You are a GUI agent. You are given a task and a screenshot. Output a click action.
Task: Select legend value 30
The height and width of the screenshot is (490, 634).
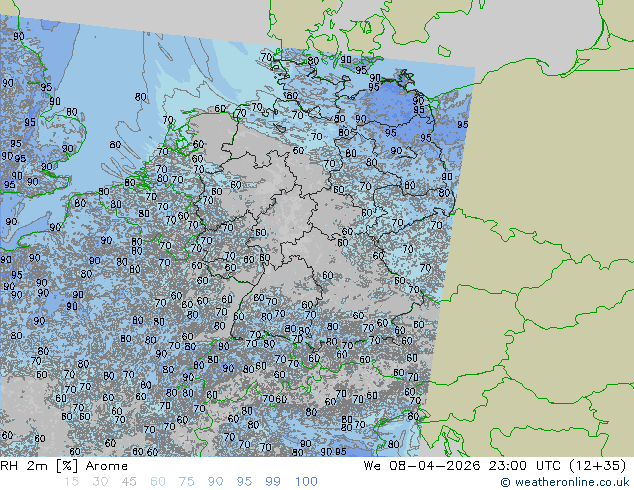100,482
